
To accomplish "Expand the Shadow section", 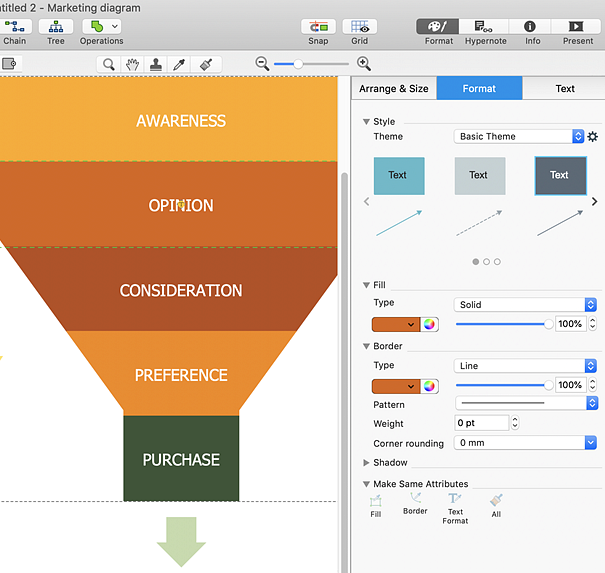I will coord(367,463).
